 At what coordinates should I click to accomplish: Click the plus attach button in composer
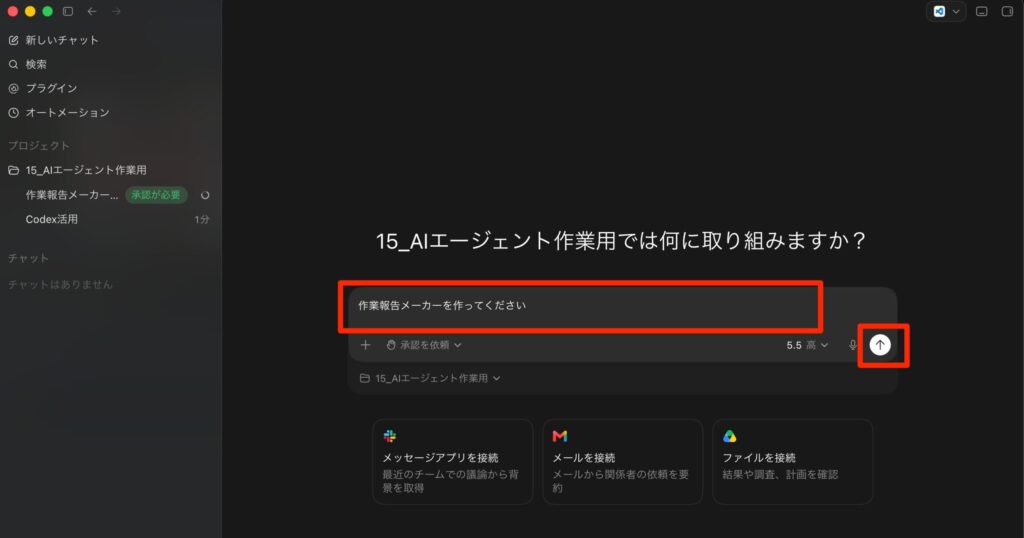tap(365, 345)
